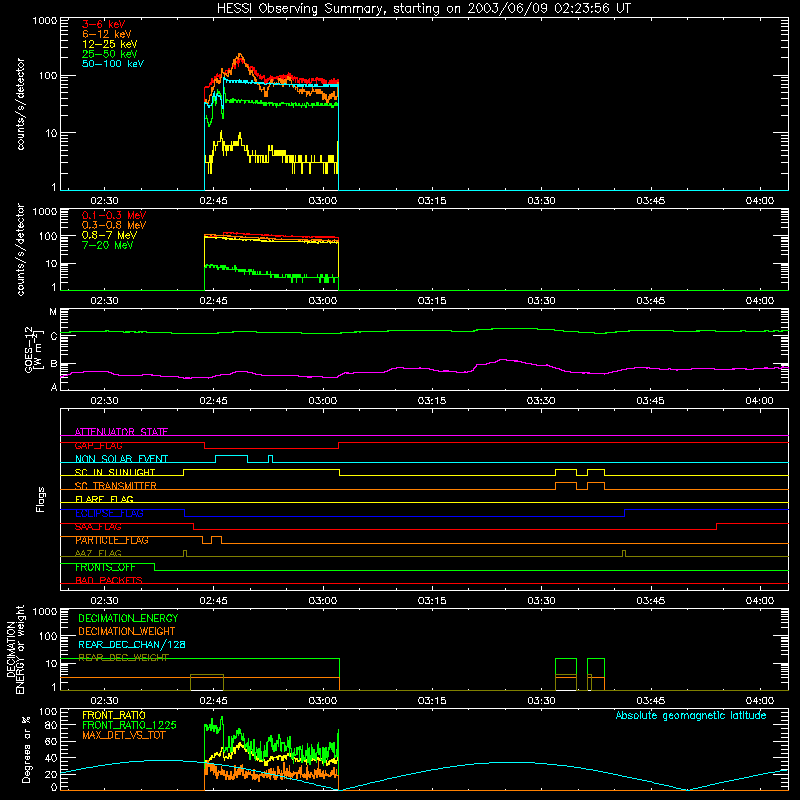Click the 'A' class tick on GOES axis

[x=54, y=387]
